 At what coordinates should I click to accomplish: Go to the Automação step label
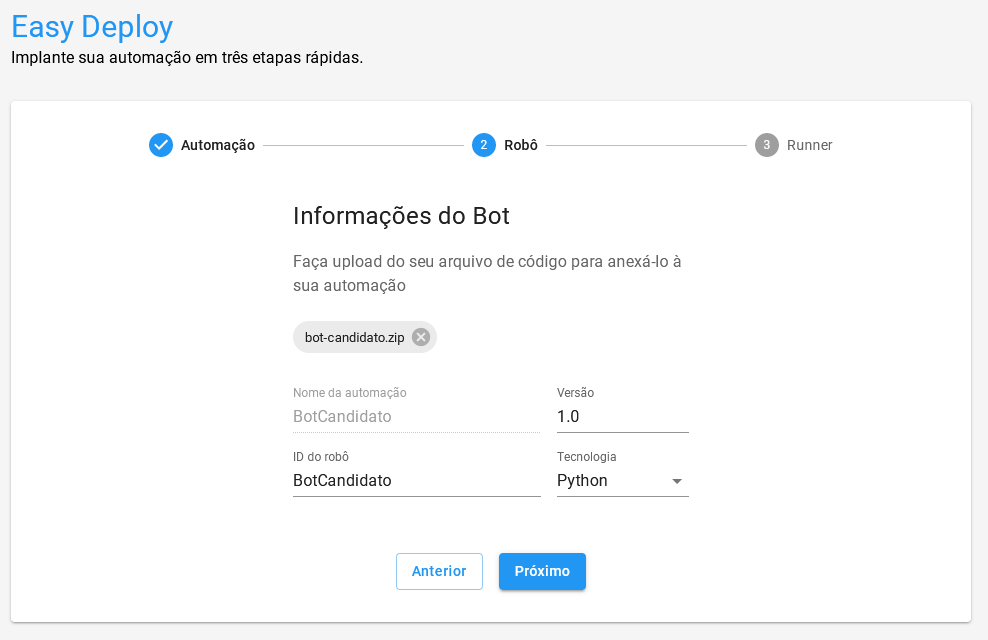(x=218, y=145)
